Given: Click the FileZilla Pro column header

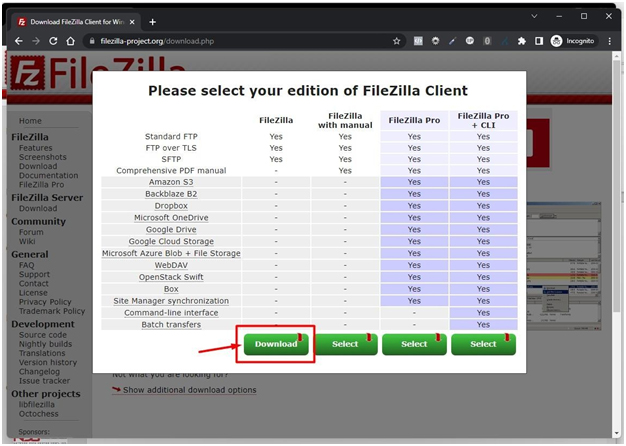Looking at the screenshot, I should (414, 120).
